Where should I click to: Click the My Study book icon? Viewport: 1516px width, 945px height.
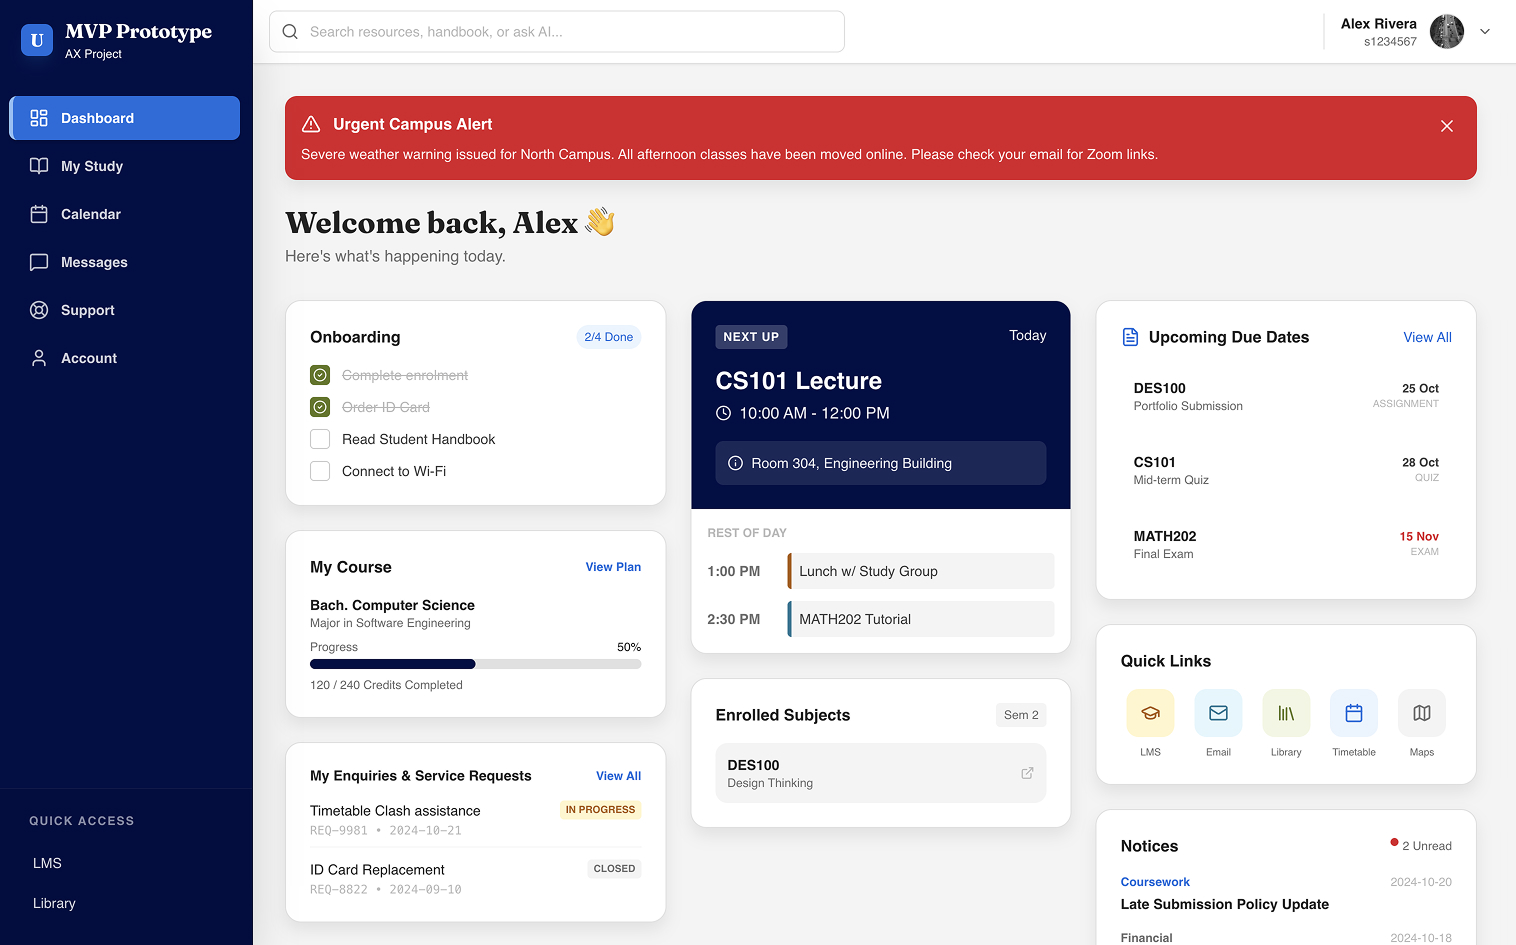(39, 166)
